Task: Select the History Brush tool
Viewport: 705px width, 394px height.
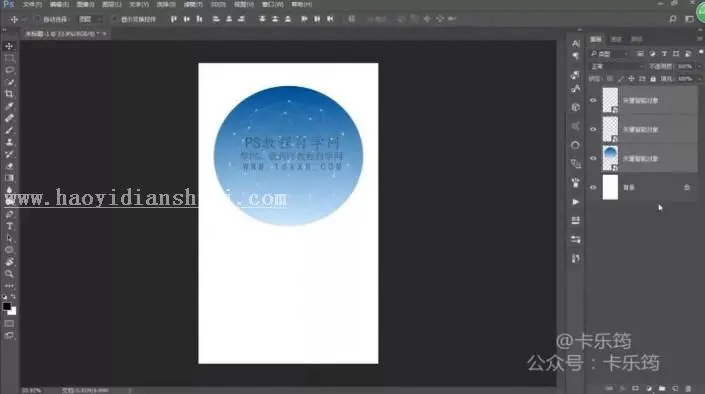Action: (x=9, y=154)
